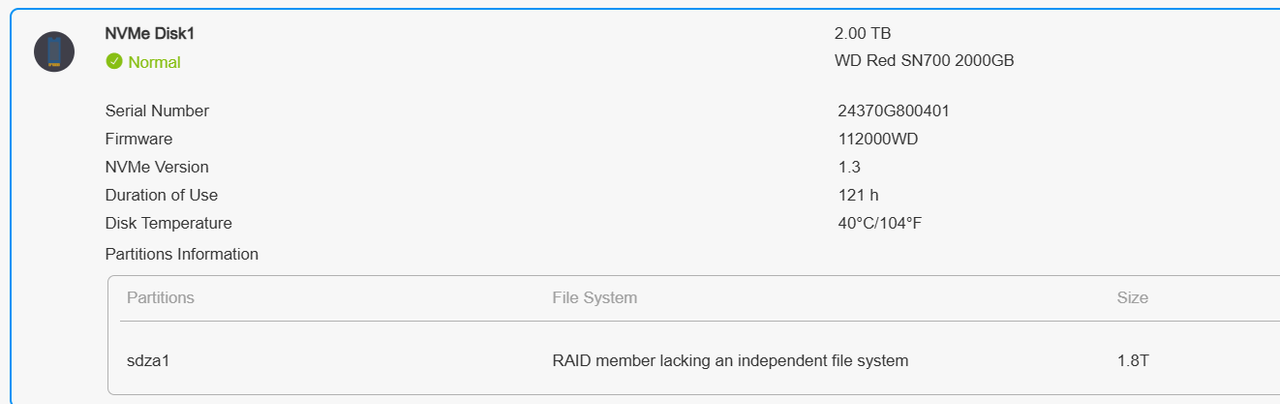Select the sdza1 partition row
1280x404 pixels.
[x=694, y=360]
